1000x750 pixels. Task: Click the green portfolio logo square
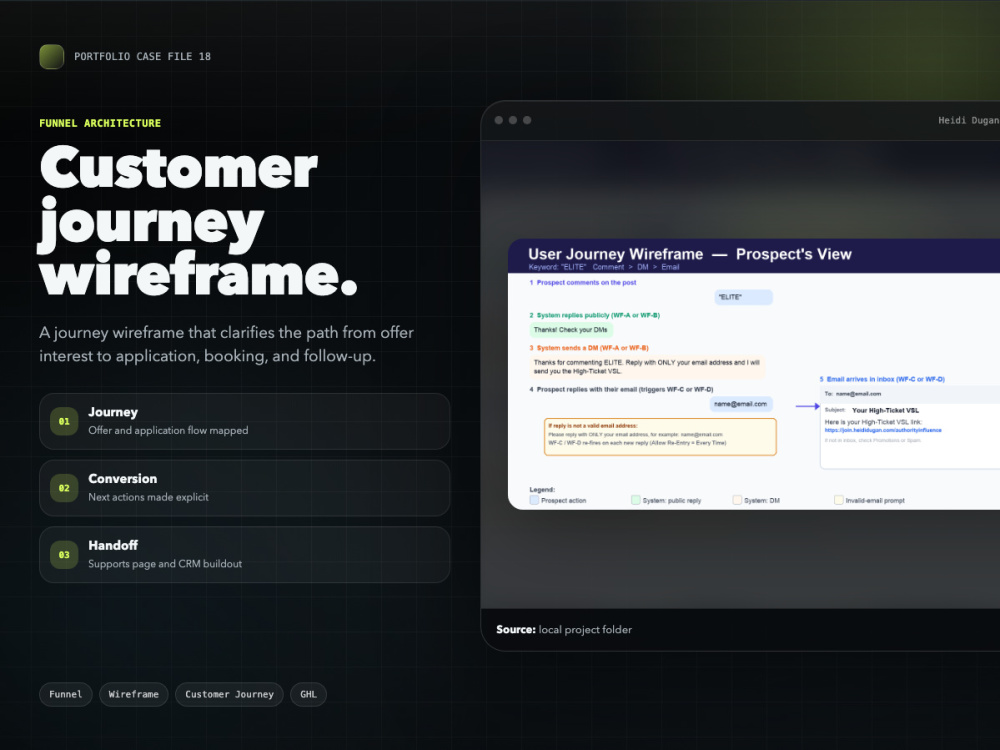(52, 57)
